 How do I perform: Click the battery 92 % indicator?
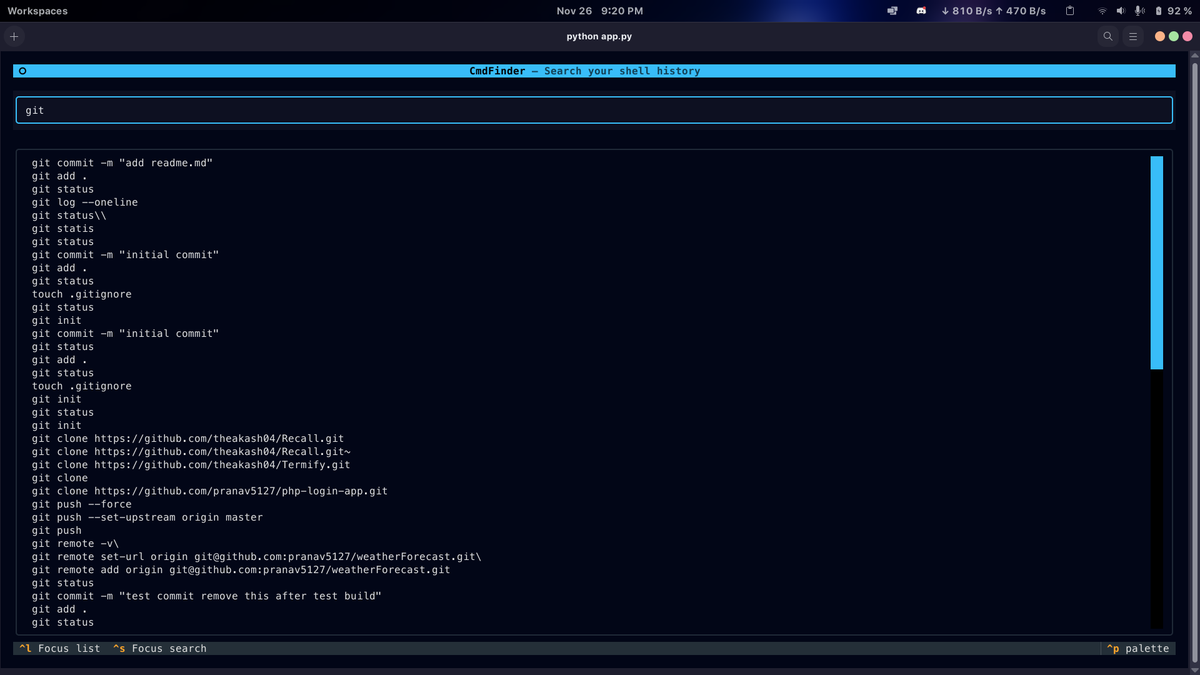click(x=1172, y=11)
